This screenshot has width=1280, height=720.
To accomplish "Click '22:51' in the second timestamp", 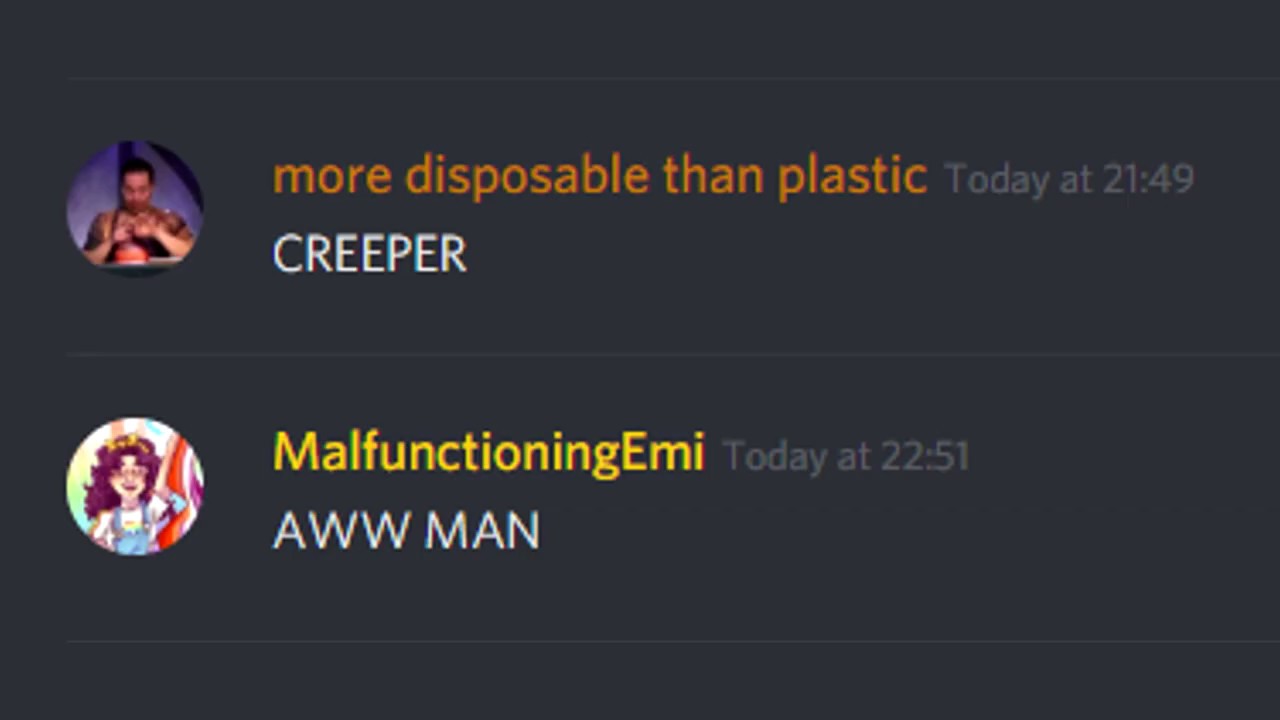I will point(924,457).
